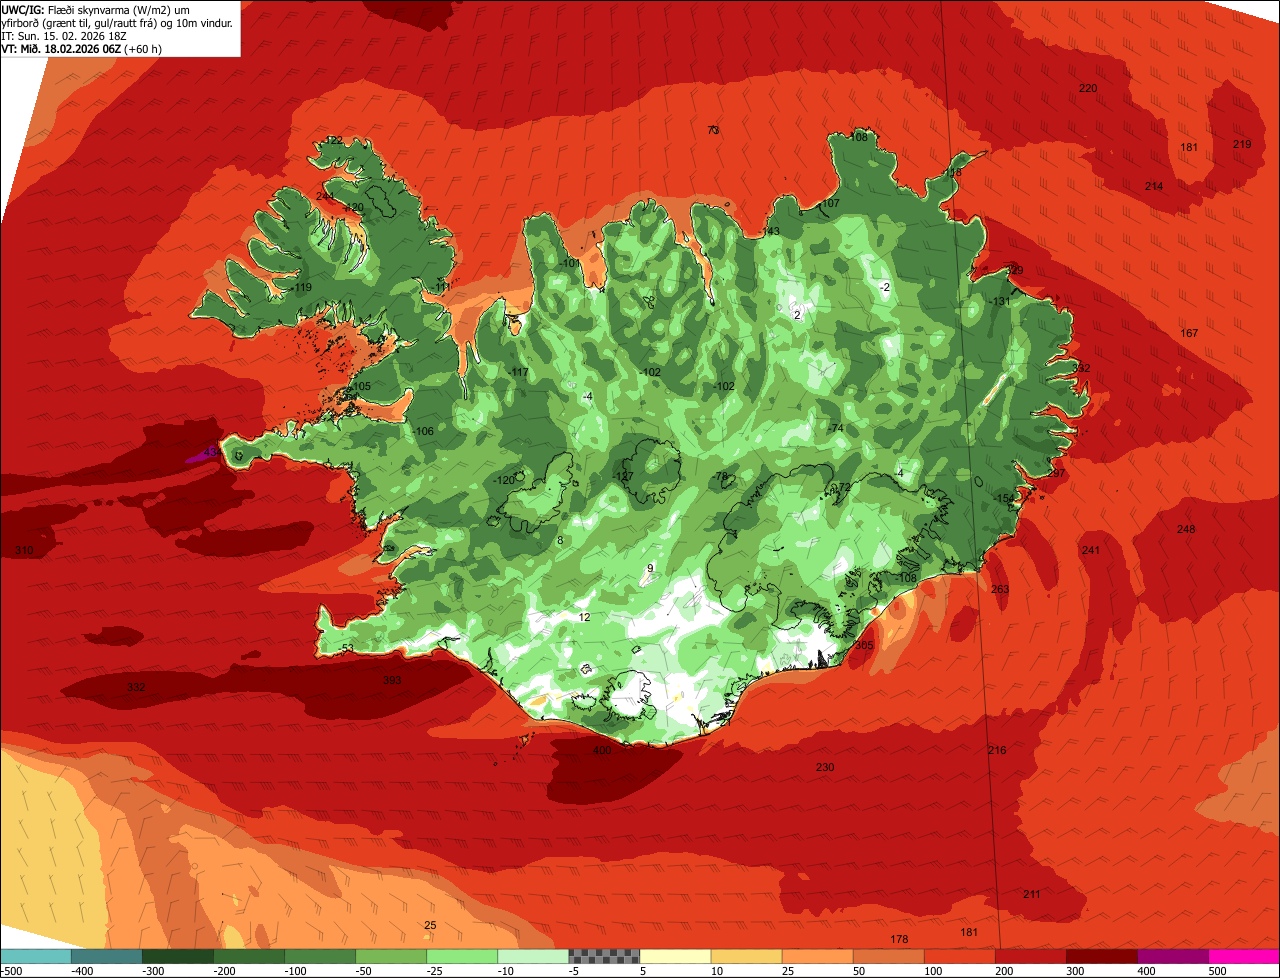Click the '400' value south of Iceland

coord(601,750)
